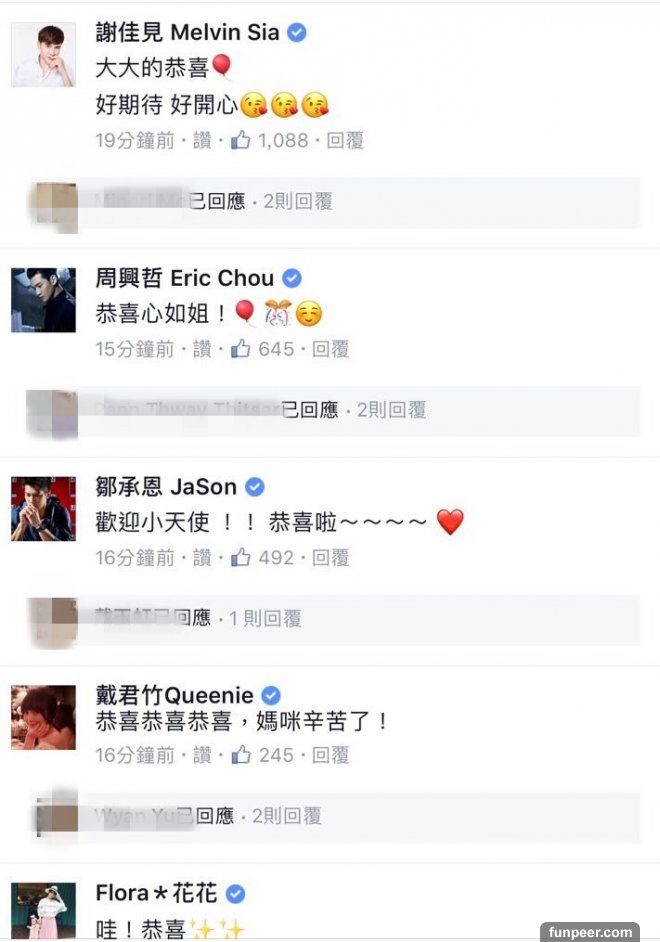Reply to Melvin Sia's comment via 回覆

tap(346, 141)
